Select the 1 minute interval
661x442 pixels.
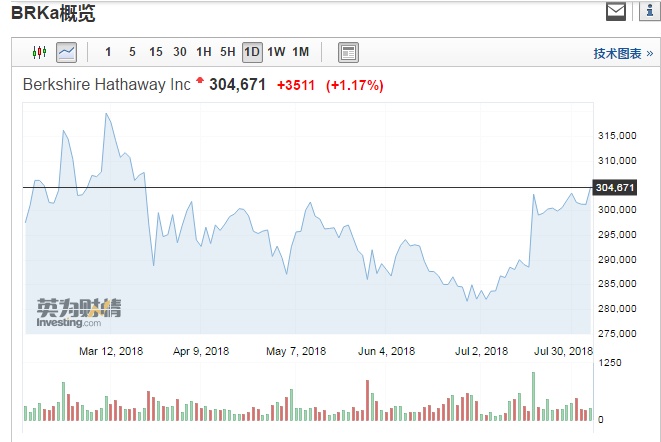108,52
